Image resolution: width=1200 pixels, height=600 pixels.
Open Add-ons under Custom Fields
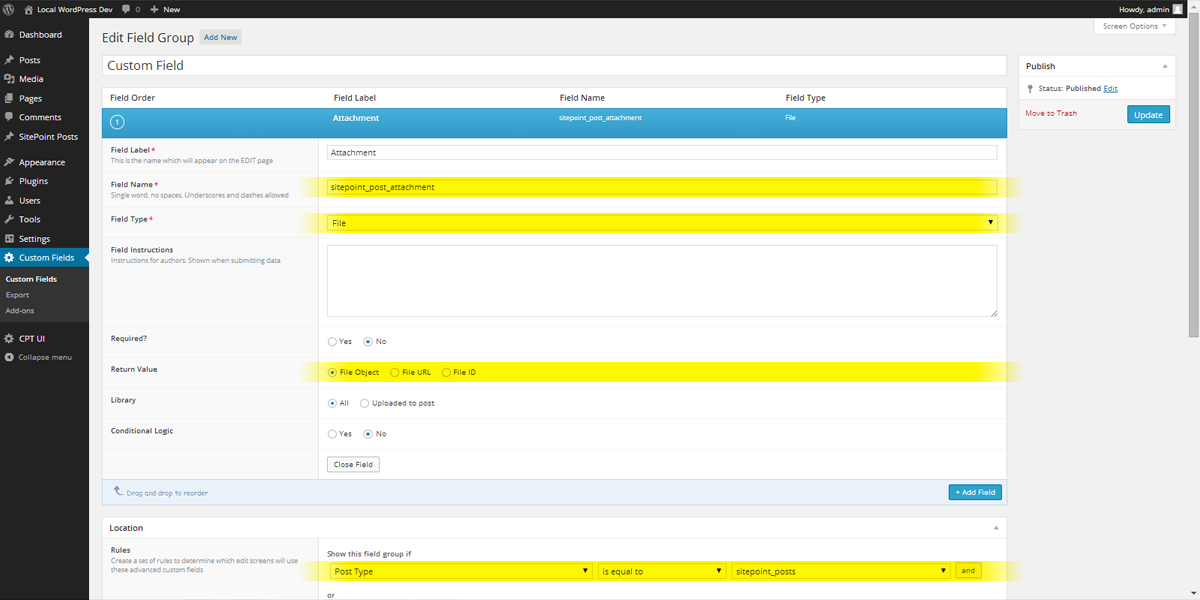click(x=20, y=311)
